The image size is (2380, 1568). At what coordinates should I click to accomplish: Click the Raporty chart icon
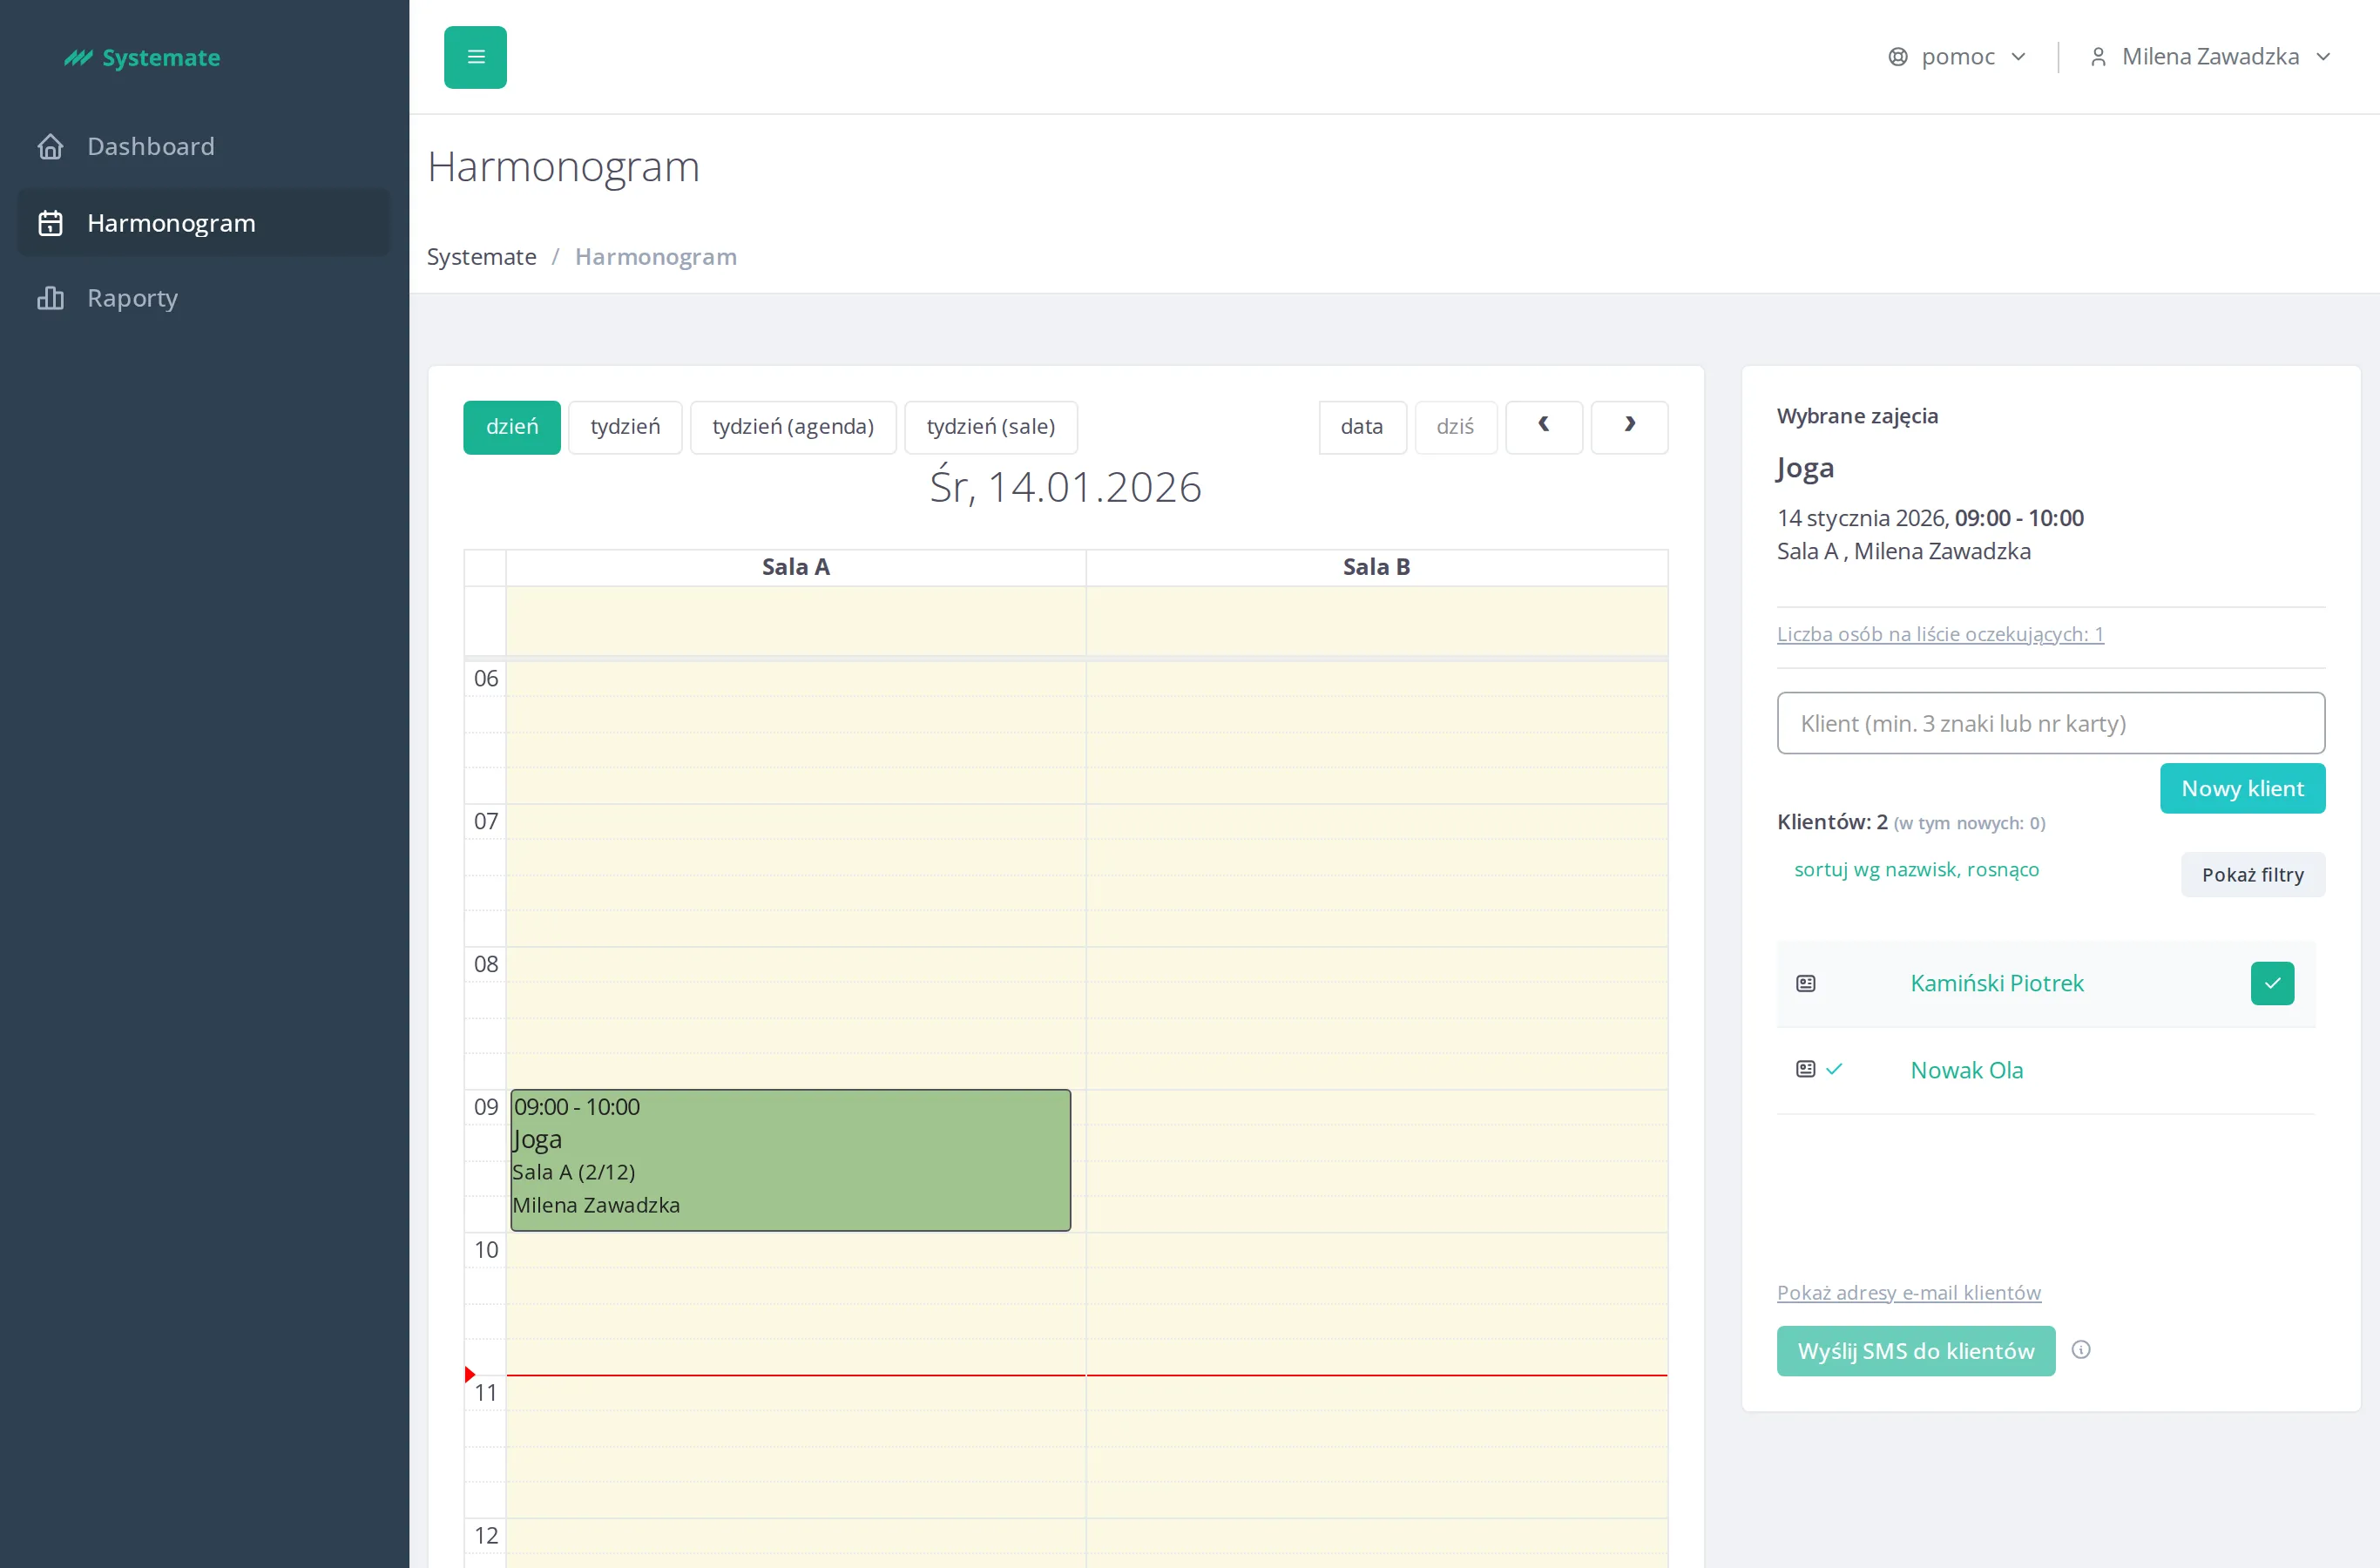pyautogui.click(x=50, y=298)
